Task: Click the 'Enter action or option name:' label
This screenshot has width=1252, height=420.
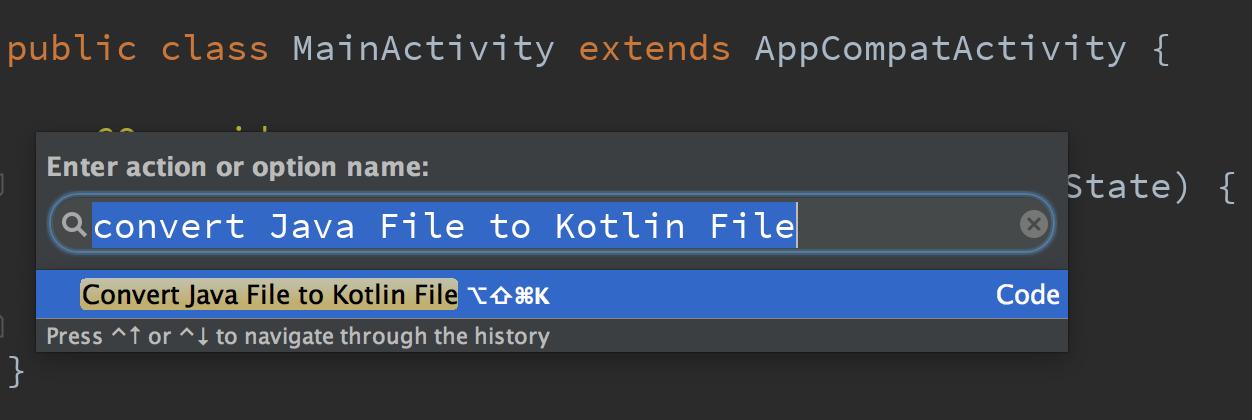Action: pyautogui.click(x=238, y=167)
